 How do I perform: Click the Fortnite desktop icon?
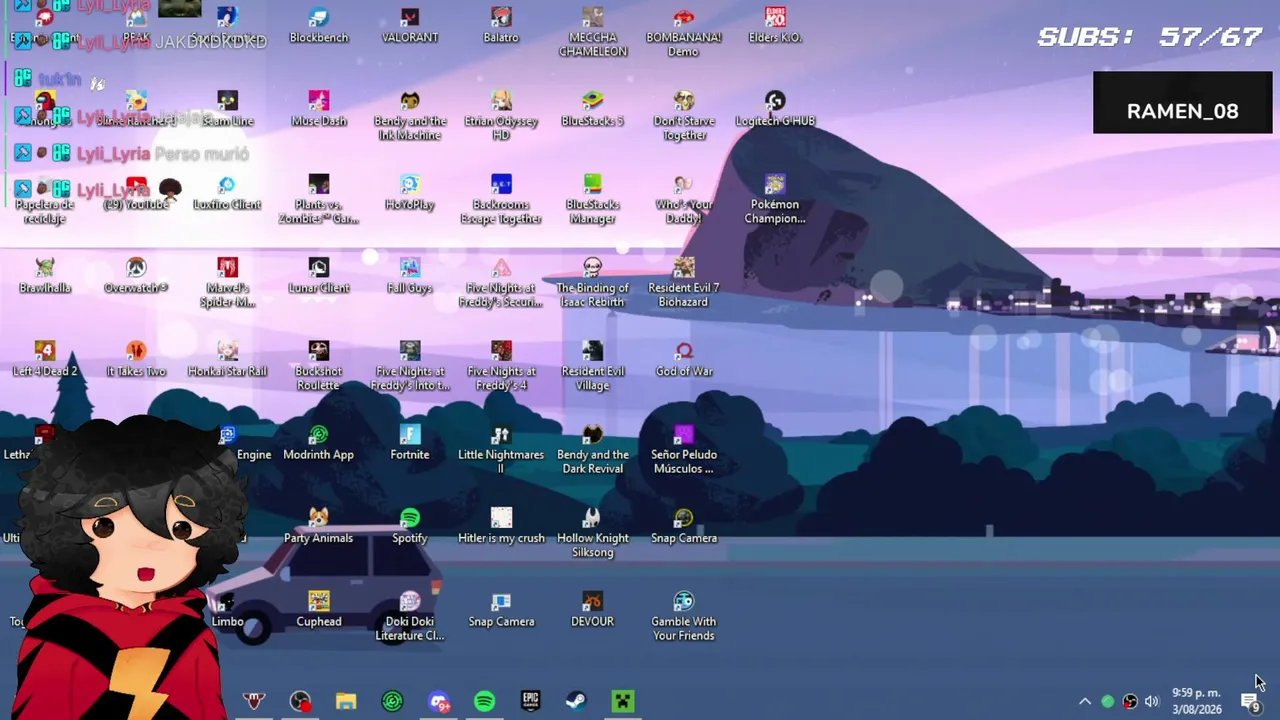click(410, 443)
